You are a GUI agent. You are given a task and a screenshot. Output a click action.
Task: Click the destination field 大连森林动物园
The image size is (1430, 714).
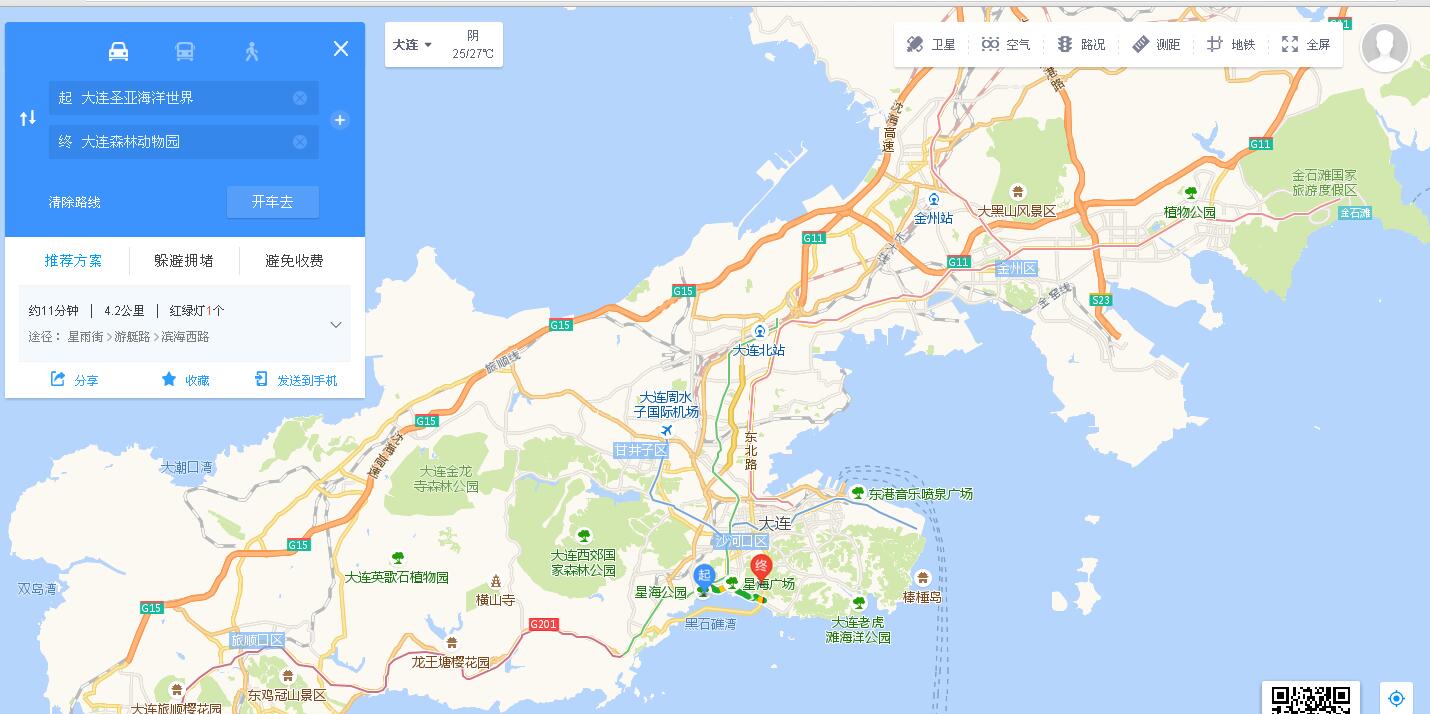click(x=184, y=142)
